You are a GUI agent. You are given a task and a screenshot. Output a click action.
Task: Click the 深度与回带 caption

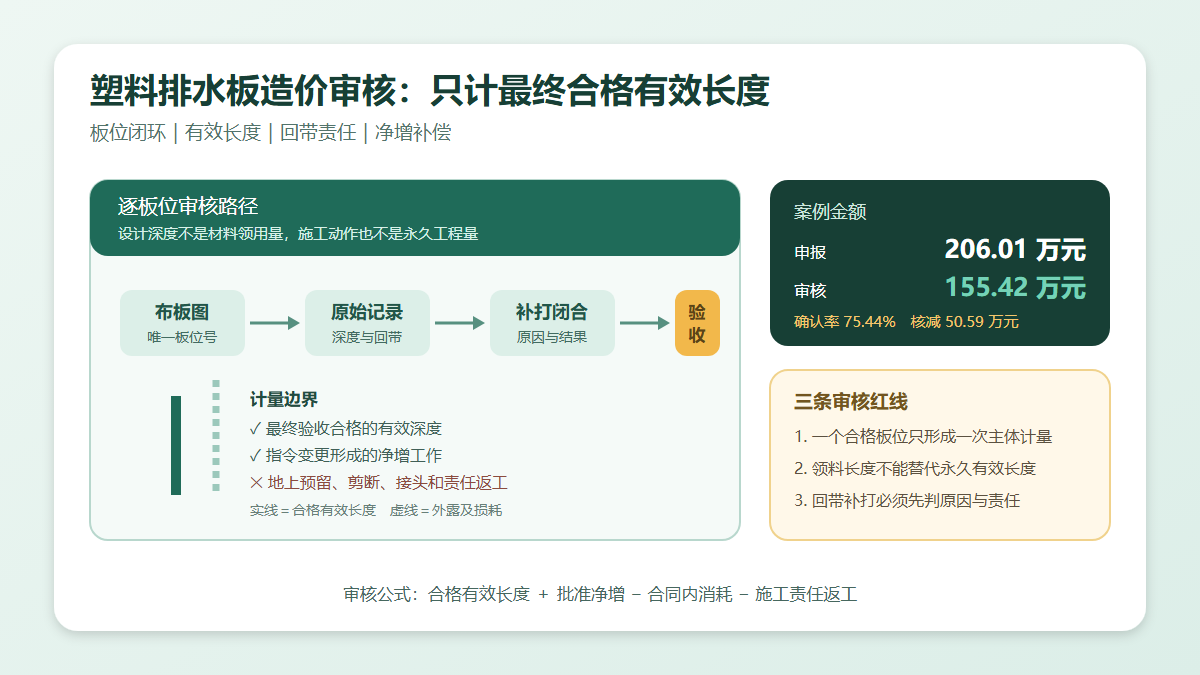367,338
